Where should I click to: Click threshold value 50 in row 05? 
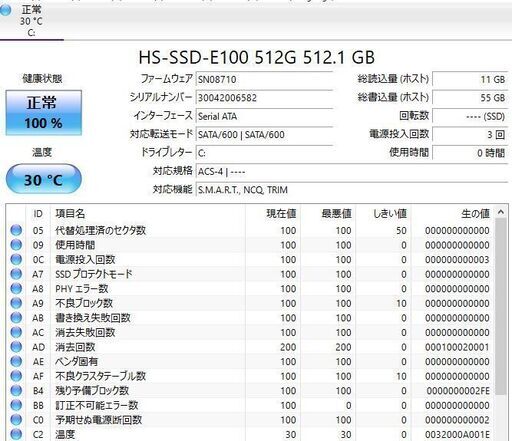pyautogui.click(x=401, y=230)
